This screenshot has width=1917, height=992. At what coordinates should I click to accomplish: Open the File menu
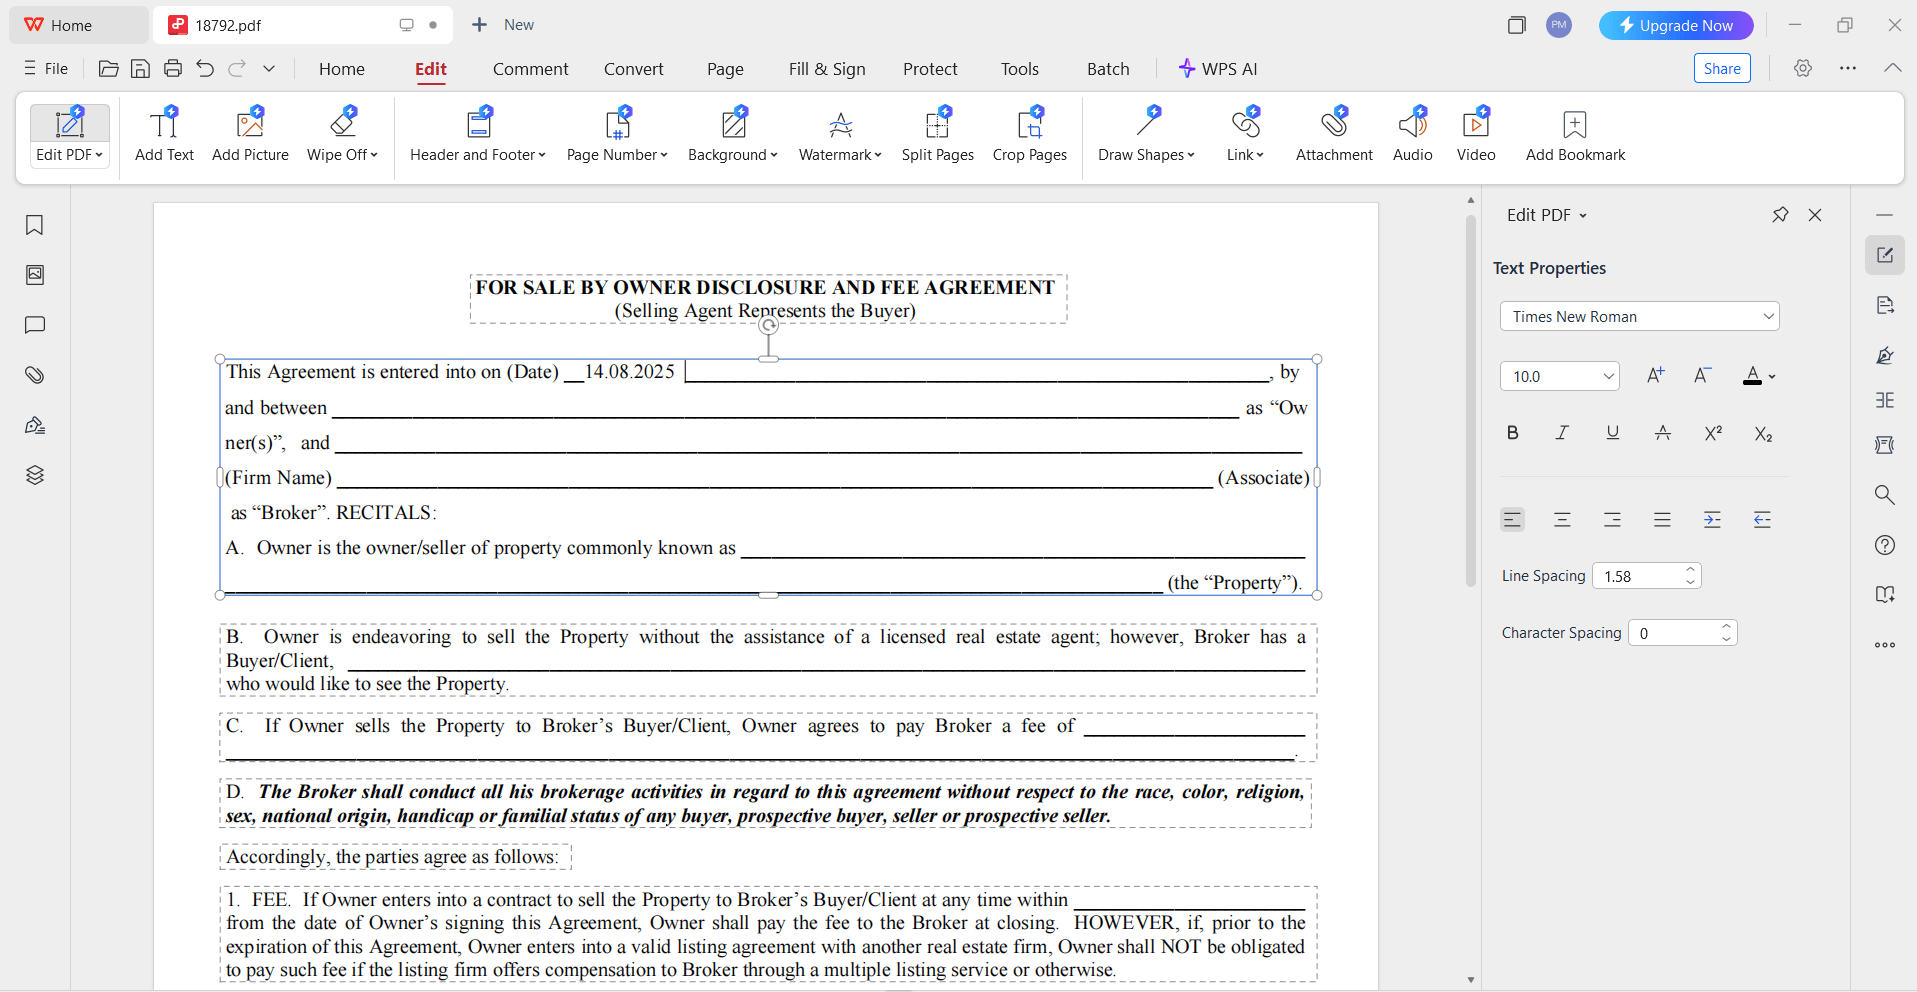pos(46,68)
